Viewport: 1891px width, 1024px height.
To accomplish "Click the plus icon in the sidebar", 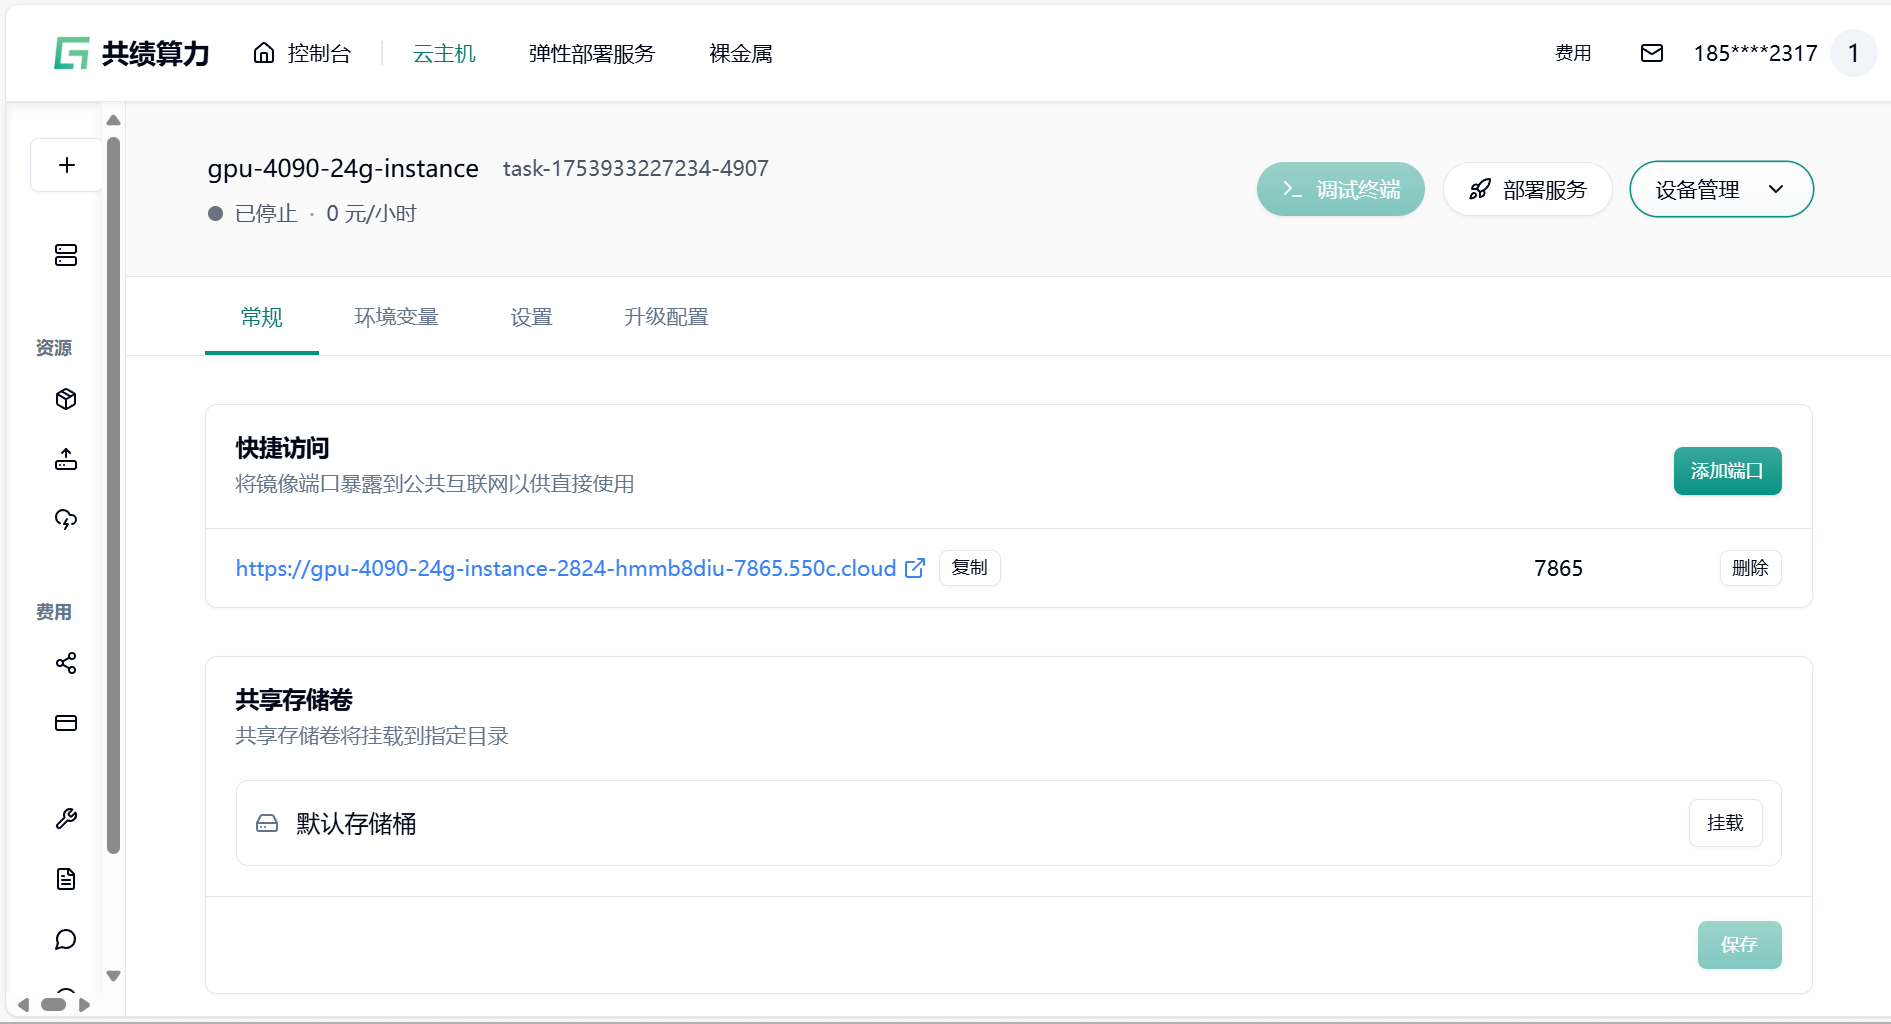I will [x=67, y=165].
